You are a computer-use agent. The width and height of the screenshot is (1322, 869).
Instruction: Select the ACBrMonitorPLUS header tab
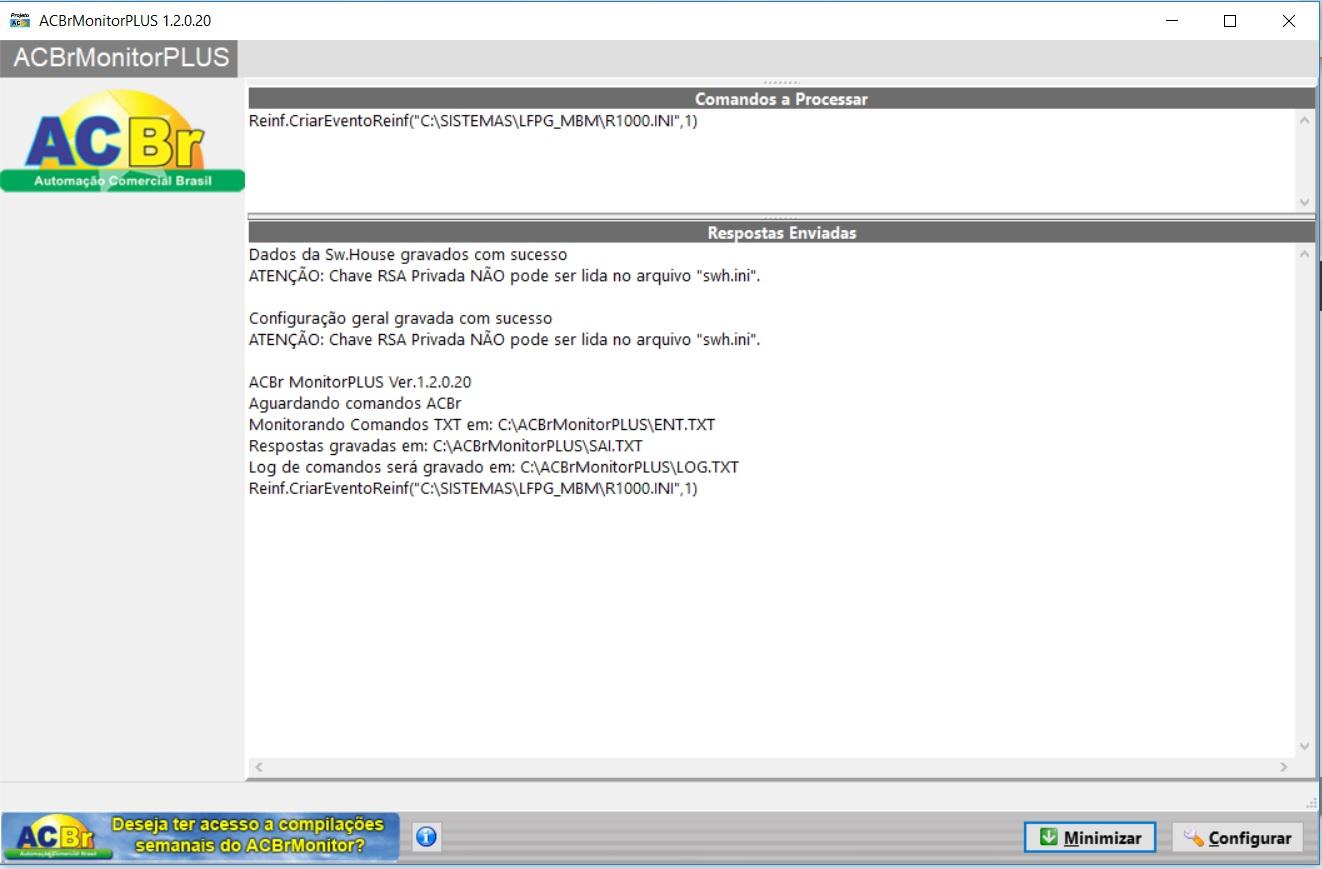click(121, 58)
